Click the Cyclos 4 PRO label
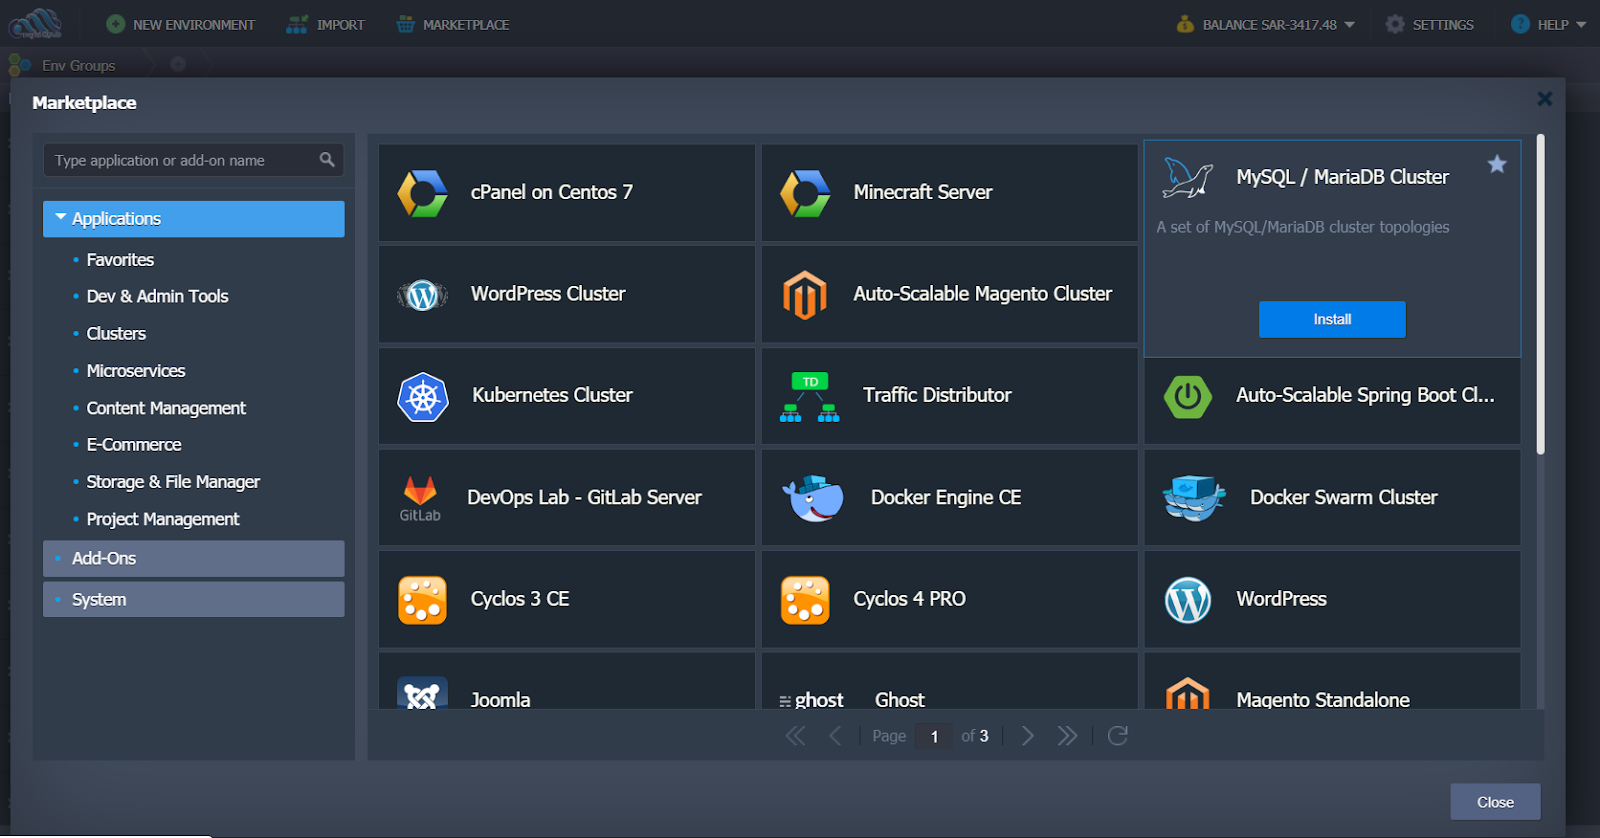This screenshot has width=1600, height=838. (x=909, y=599)
